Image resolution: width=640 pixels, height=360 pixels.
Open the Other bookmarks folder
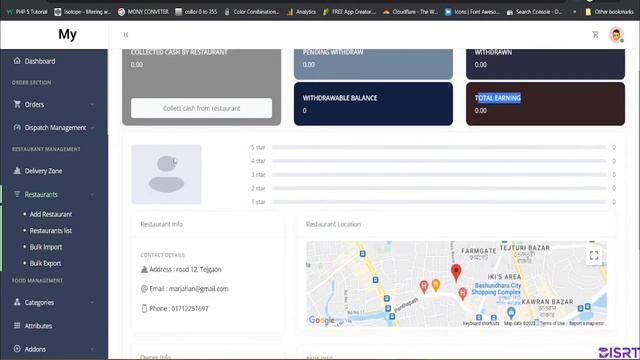tap(609, 12)
